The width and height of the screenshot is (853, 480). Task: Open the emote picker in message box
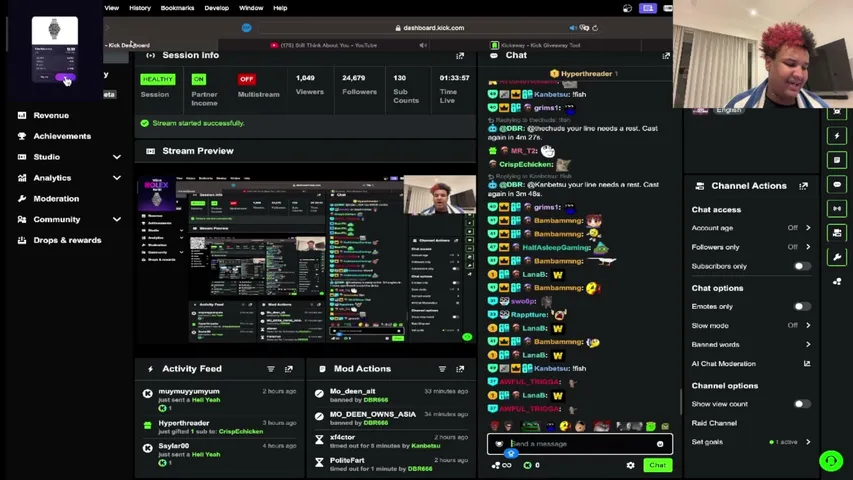660,444
